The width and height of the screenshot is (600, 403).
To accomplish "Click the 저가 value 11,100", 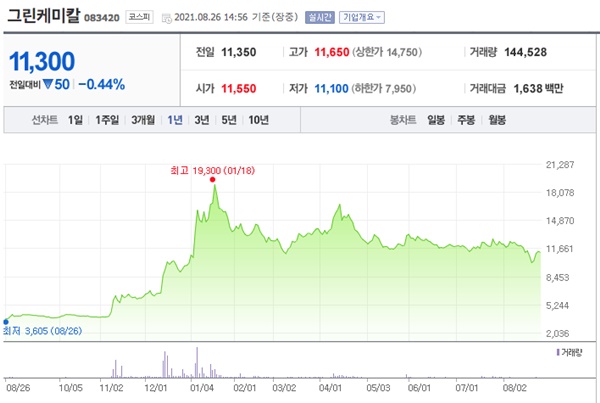I will click(331, 89).
